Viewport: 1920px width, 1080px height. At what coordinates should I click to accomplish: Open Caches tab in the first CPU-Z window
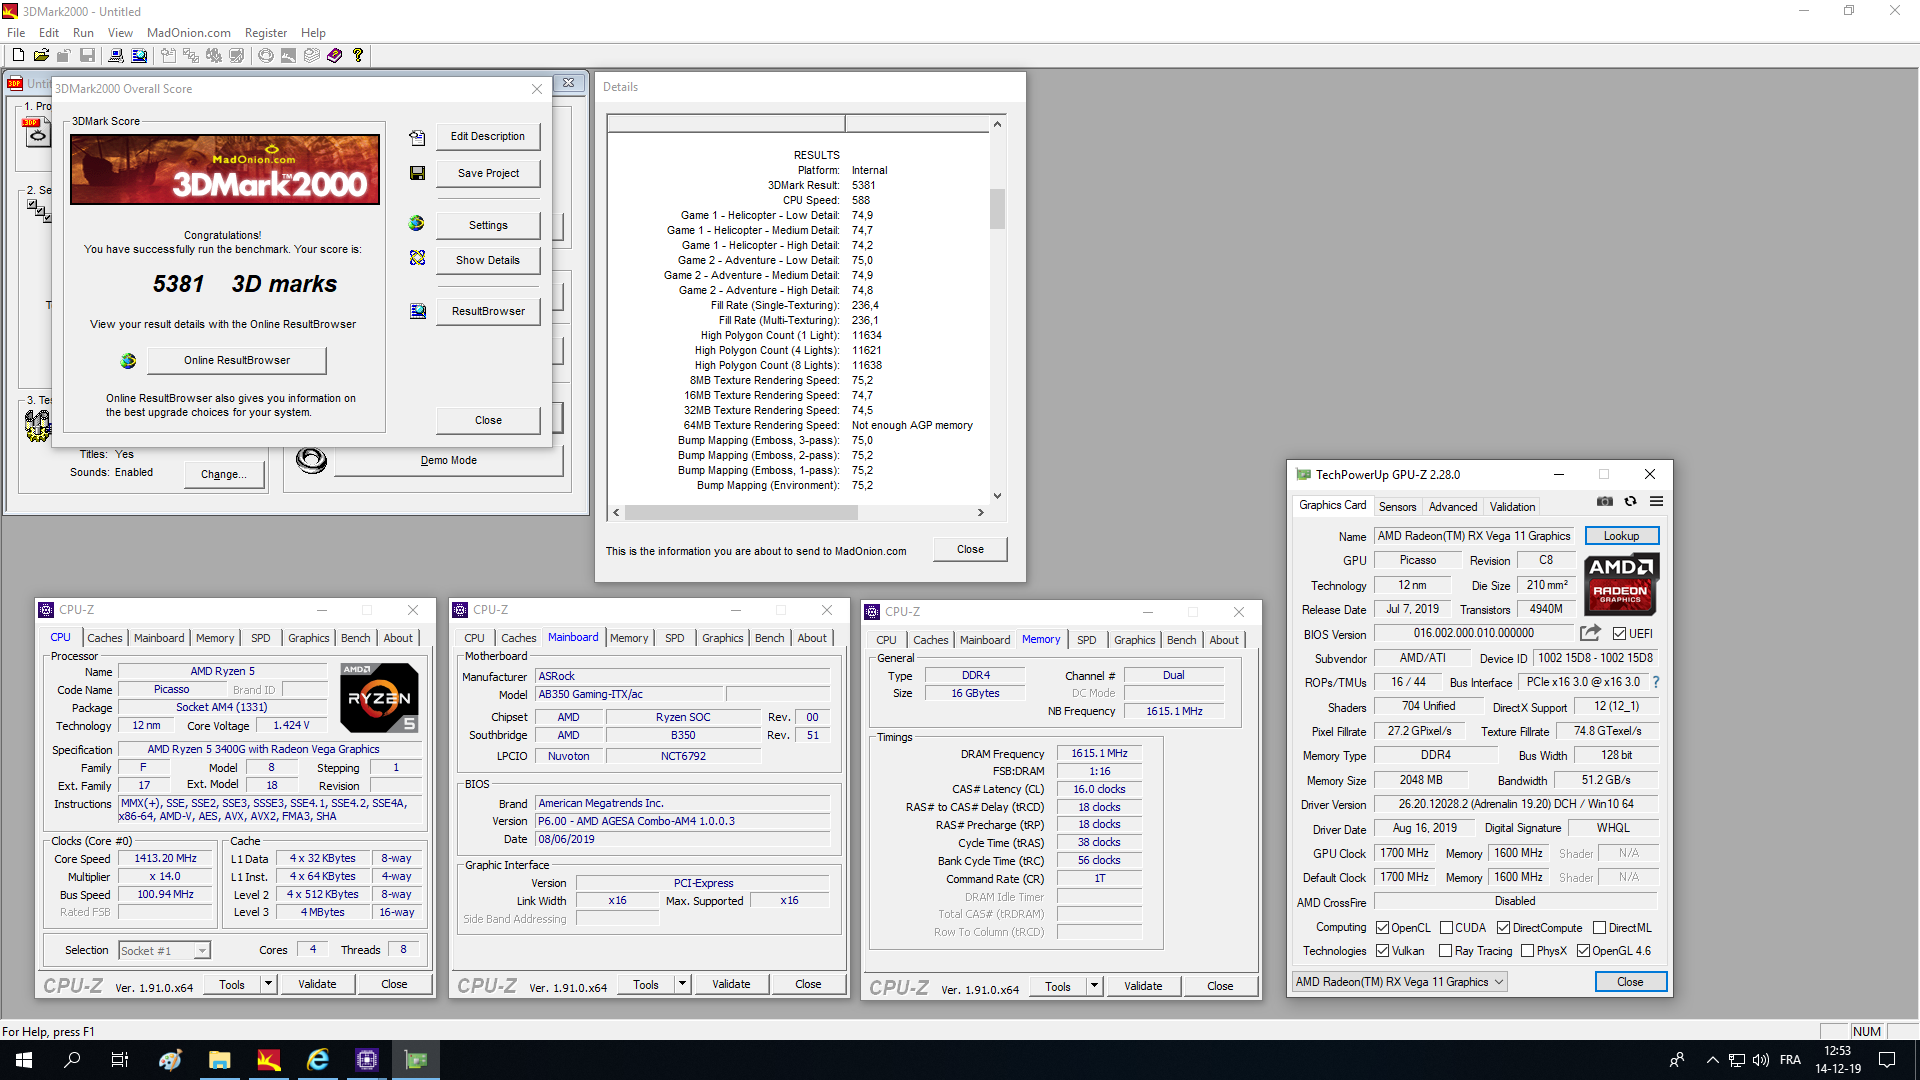tap(104, 638)
